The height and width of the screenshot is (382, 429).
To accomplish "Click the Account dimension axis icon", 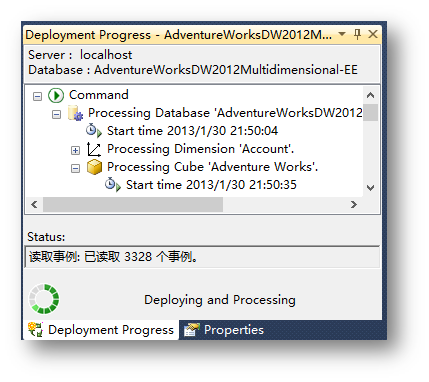I will pos(94,149).
